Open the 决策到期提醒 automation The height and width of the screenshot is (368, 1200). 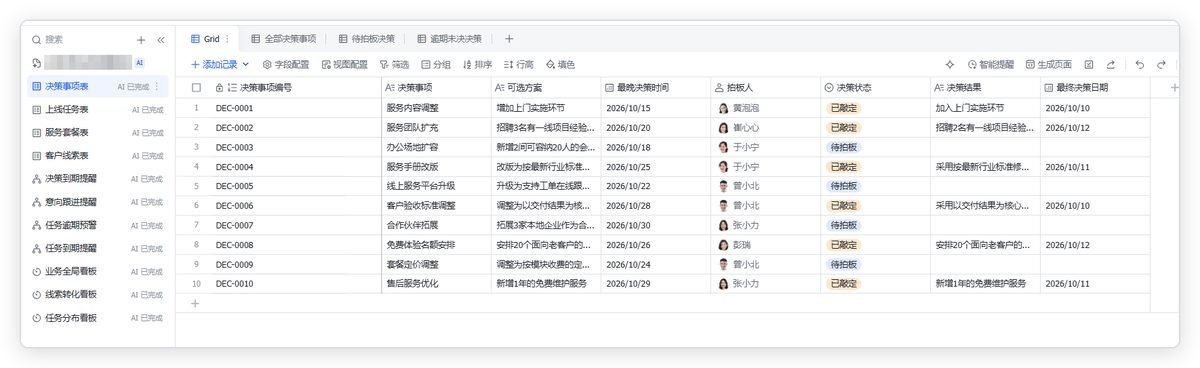click(x=97, y=179)
